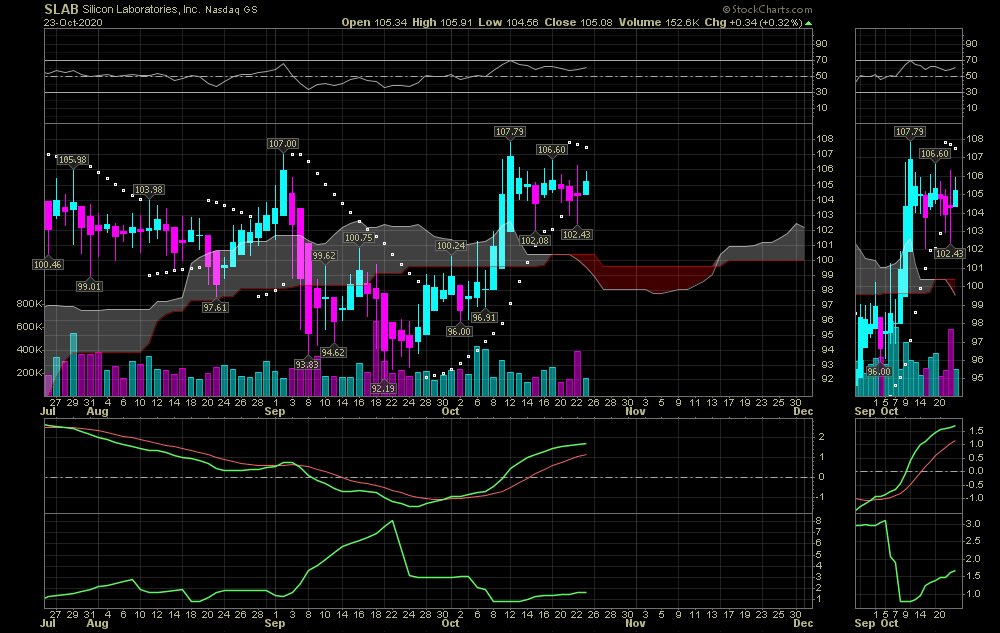
Task: Click the 200K volume axis label
Action: point(29,372)
